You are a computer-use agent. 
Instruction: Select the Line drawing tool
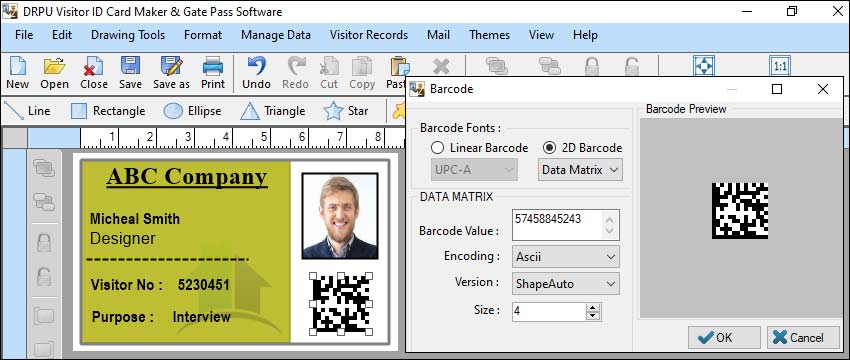28,111
